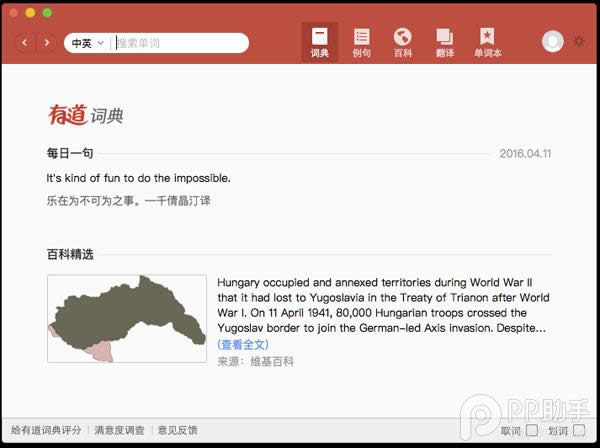Click the 搜索单词 search field
600x448 pixels.
point(178,43)
